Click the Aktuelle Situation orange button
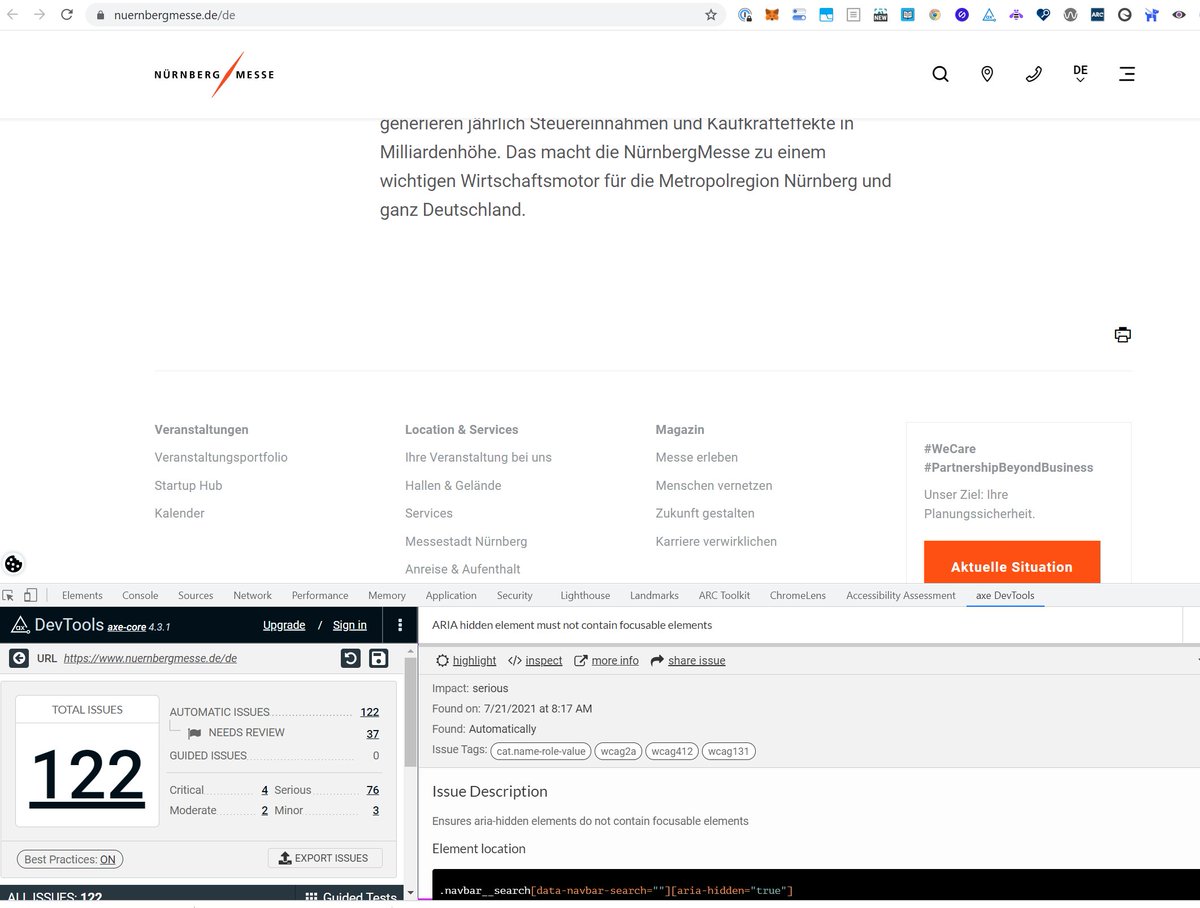Viewport: 1200px width, 908px height. tap(1012, 563)
